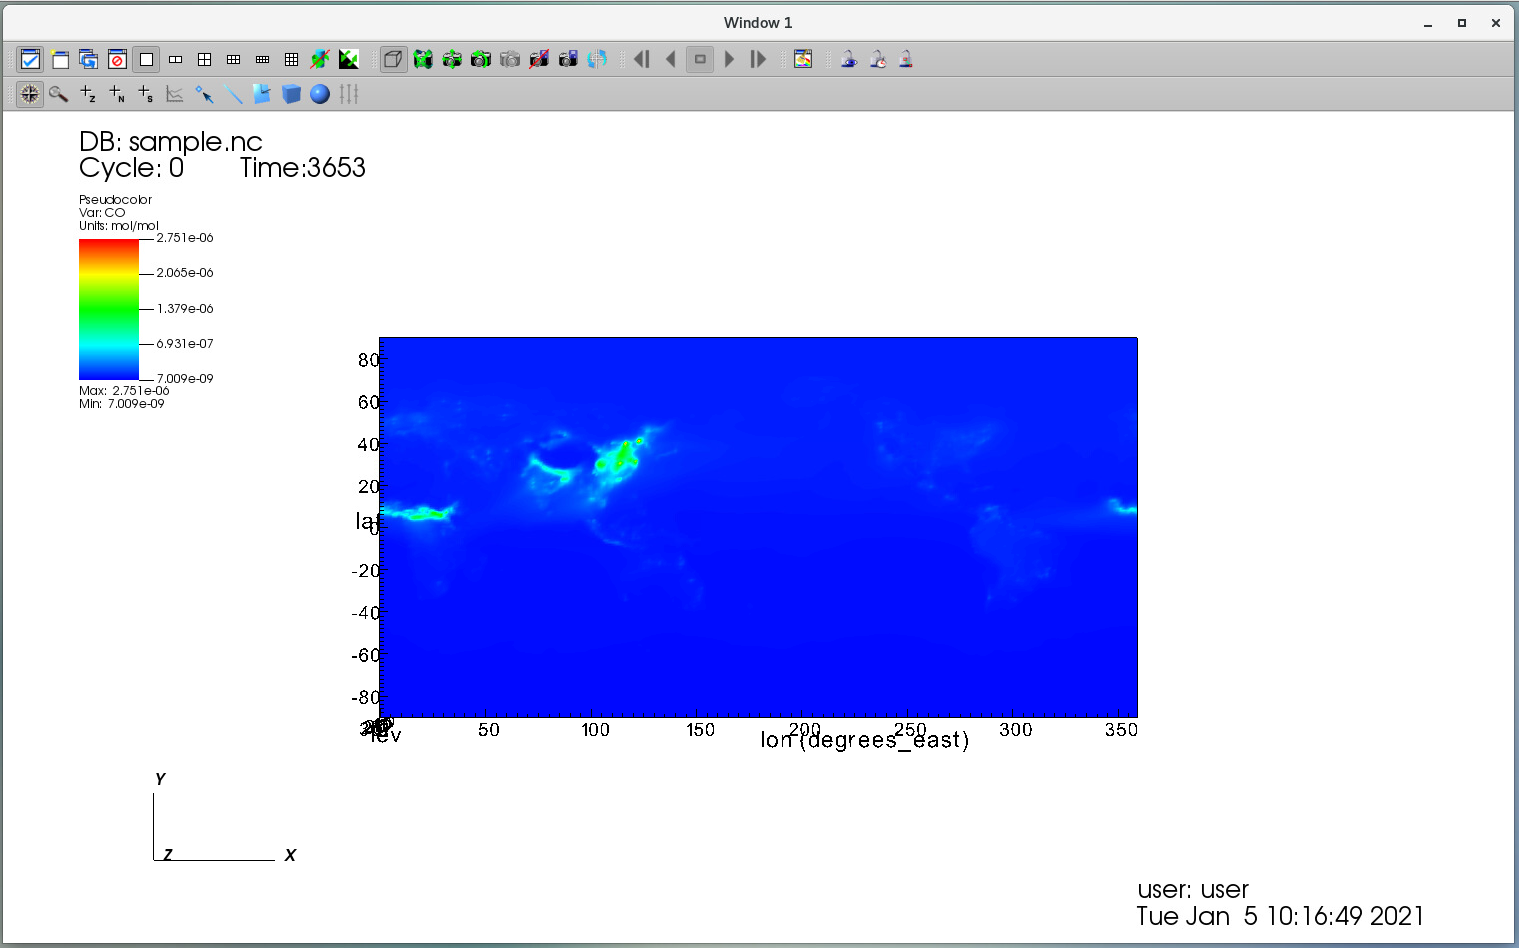
Task: Click the Pseudocolor legend color bar
Action: coord(109,309)
